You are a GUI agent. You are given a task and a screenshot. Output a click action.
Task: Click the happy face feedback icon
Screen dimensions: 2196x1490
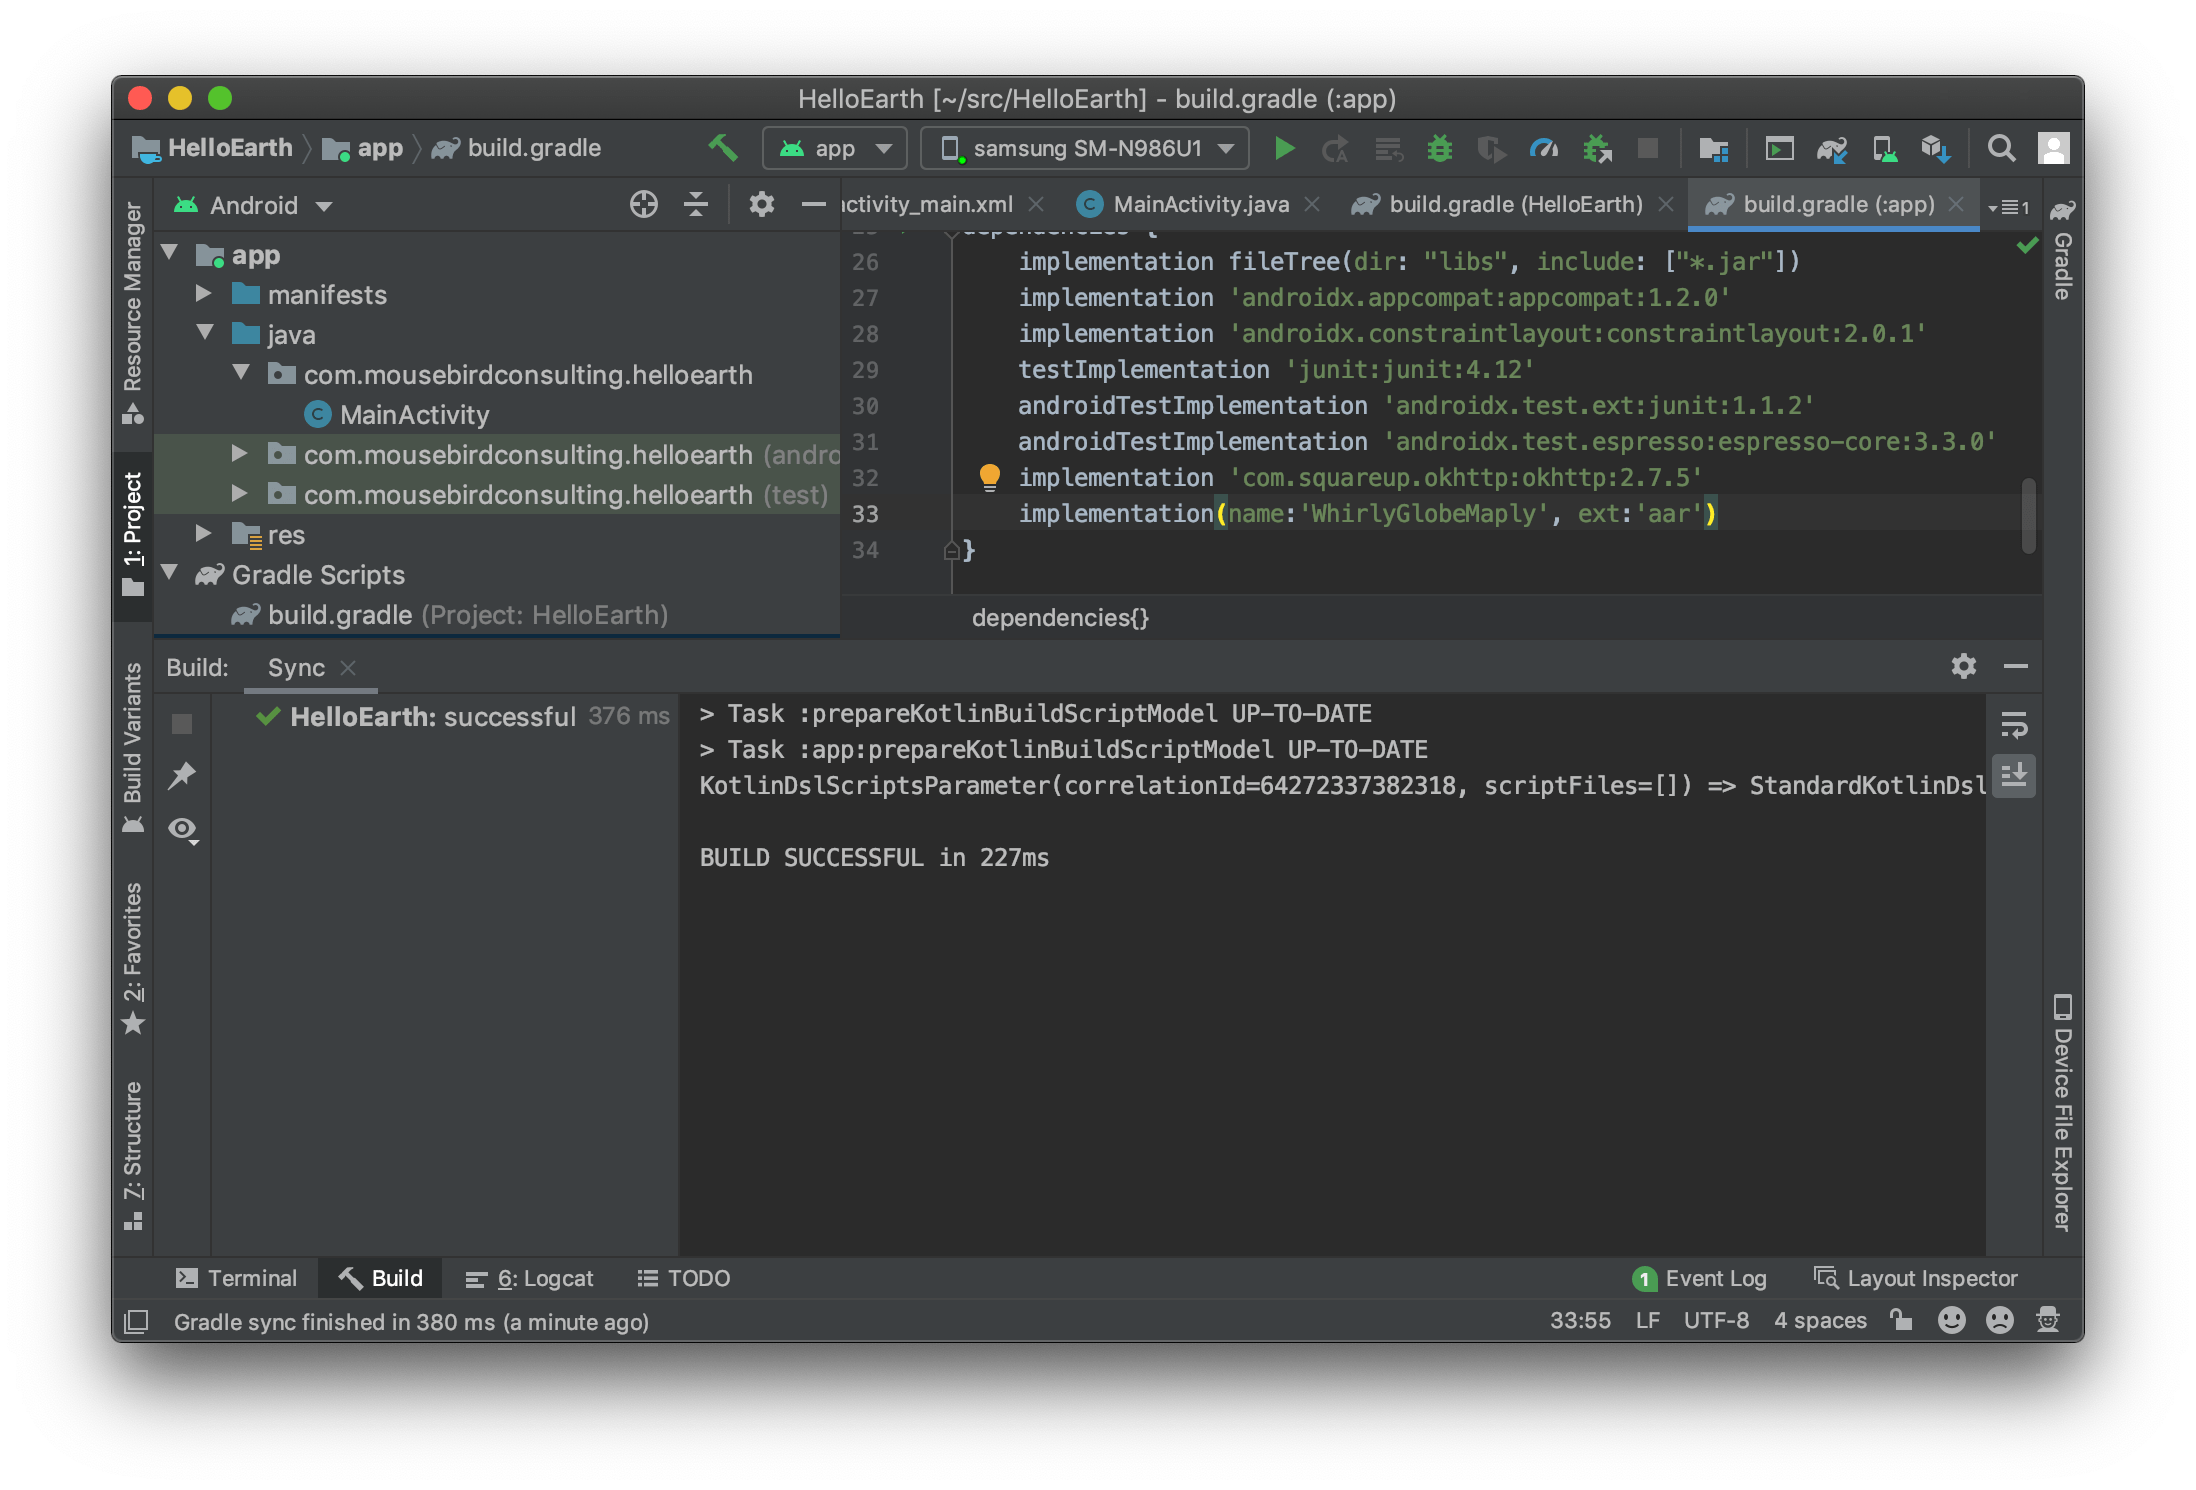coord(1951,1320)
